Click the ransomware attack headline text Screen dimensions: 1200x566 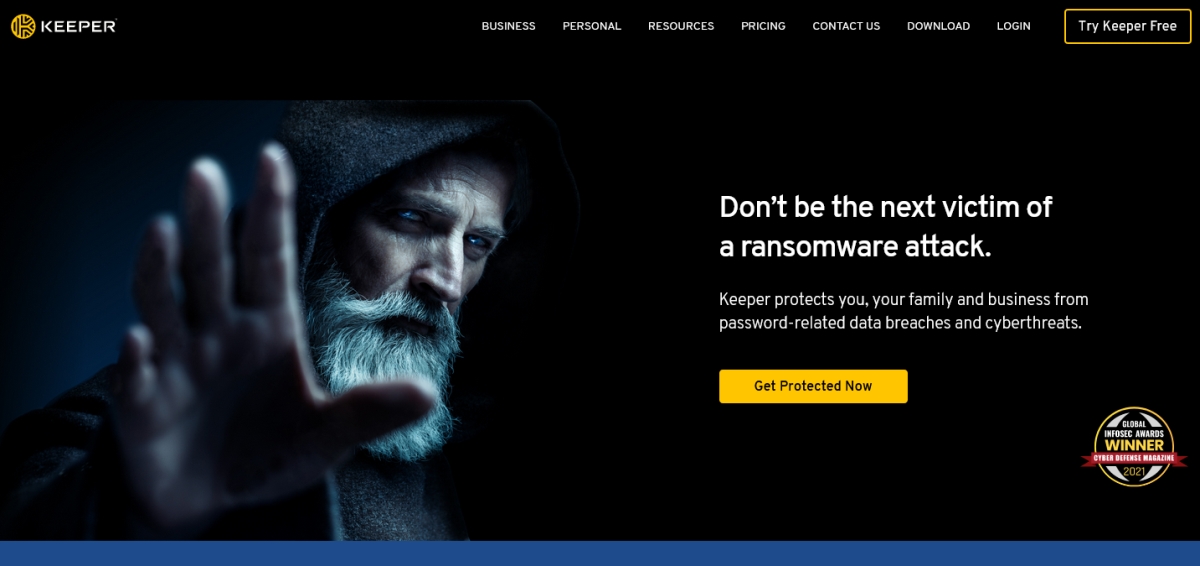(886, 227)
